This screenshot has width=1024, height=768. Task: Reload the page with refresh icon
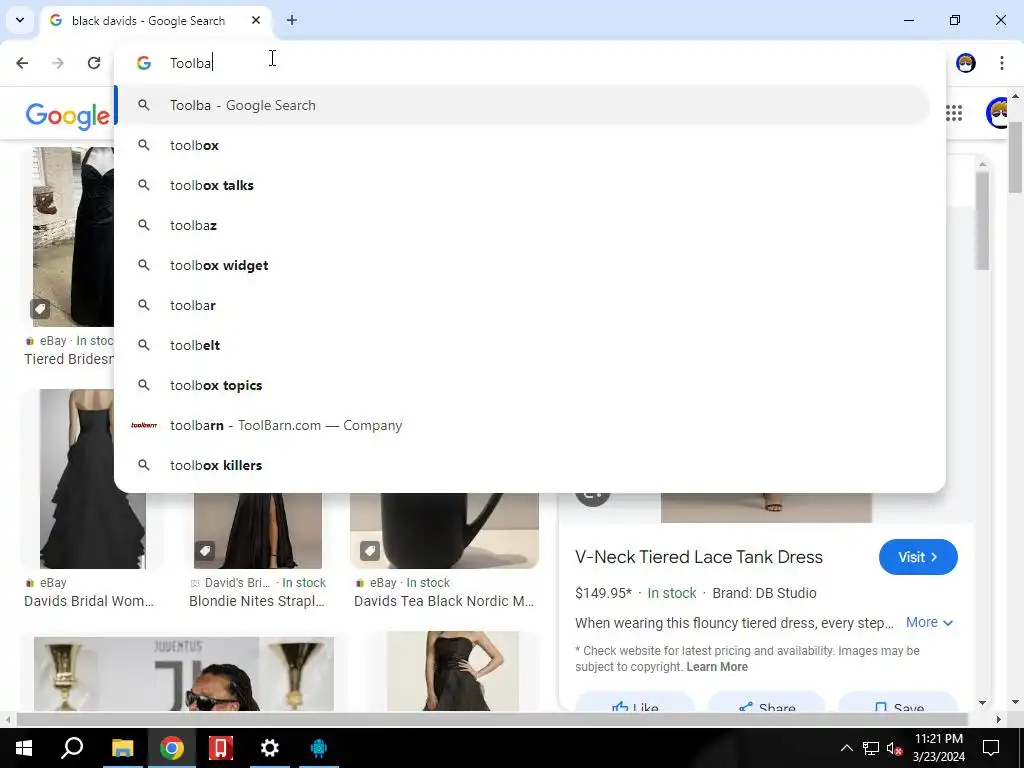[94, 63]
